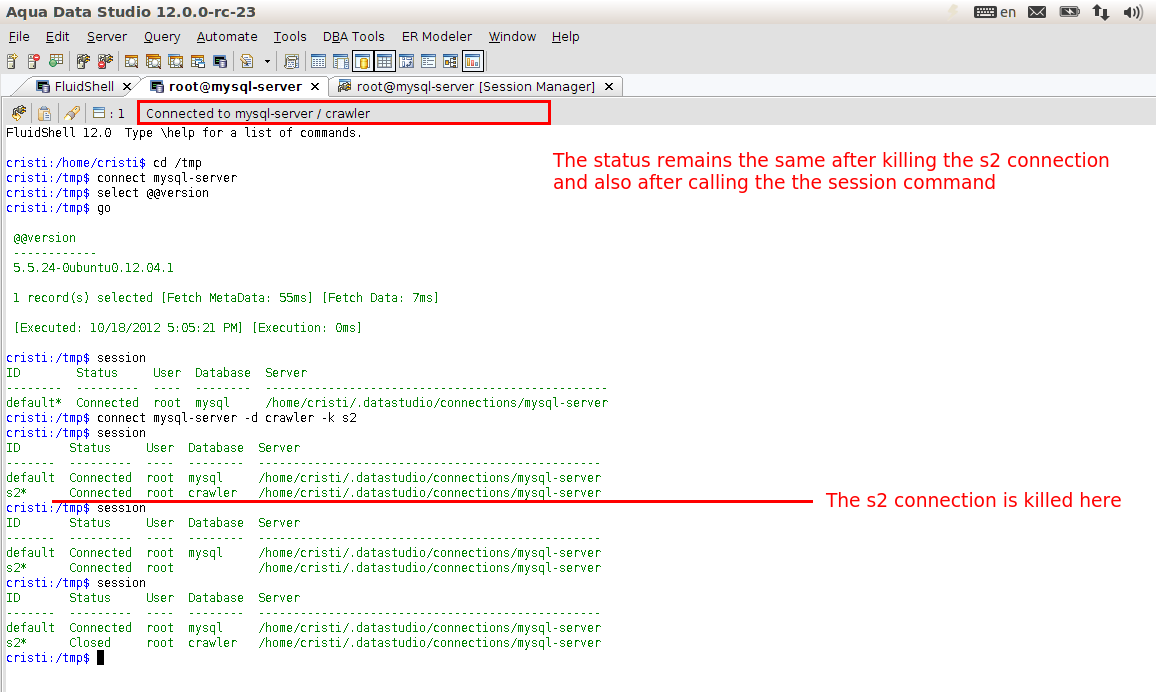Click the Register Server icon

tap(13, 61)
